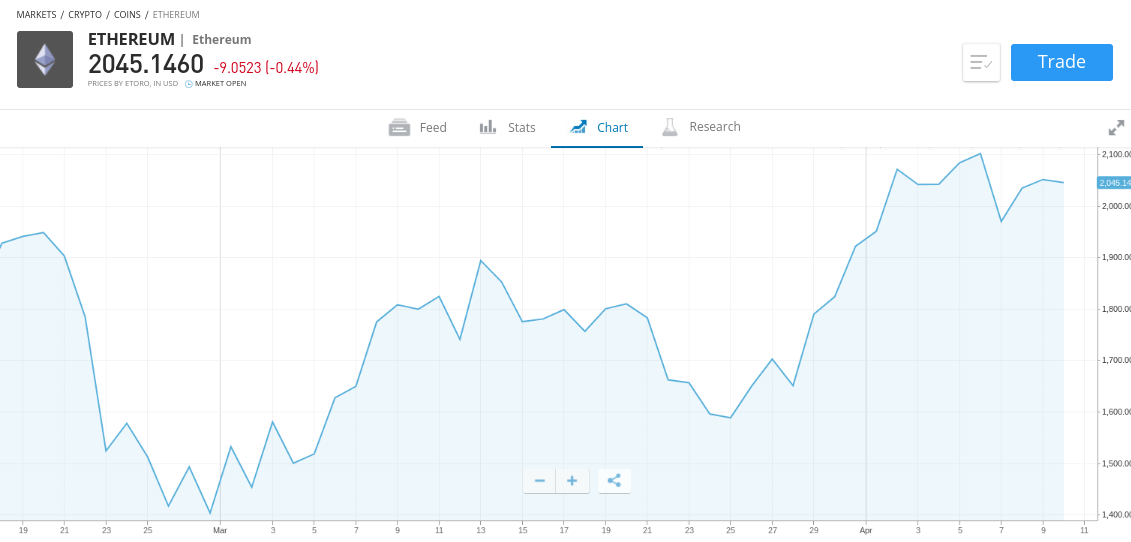Go to MARKETS breadcrumb link
Screen dimensions: 1131x542
click(36, 14)
